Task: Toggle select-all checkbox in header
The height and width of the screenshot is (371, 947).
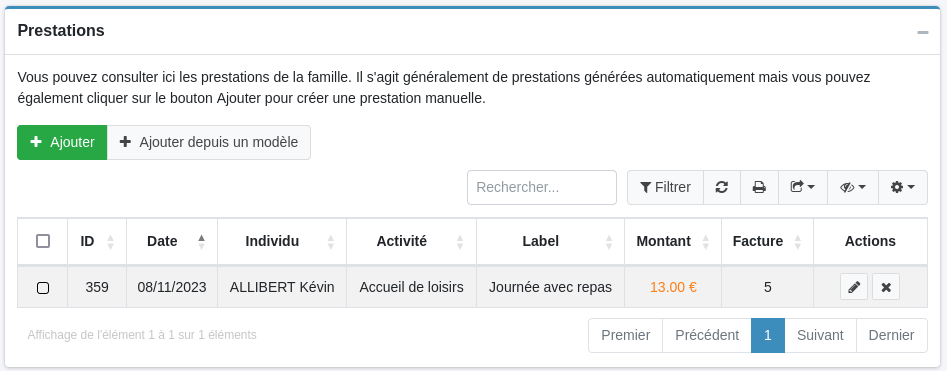Action: pos(43,241)
